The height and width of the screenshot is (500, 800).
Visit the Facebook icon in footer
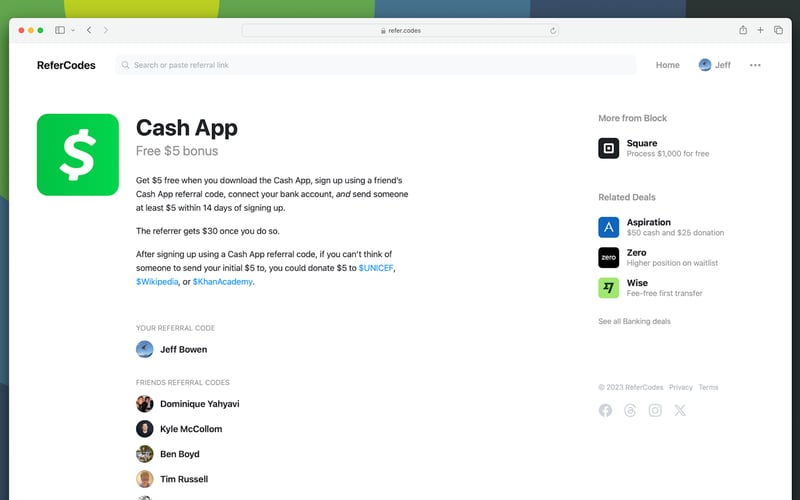[x=605, y=410]
